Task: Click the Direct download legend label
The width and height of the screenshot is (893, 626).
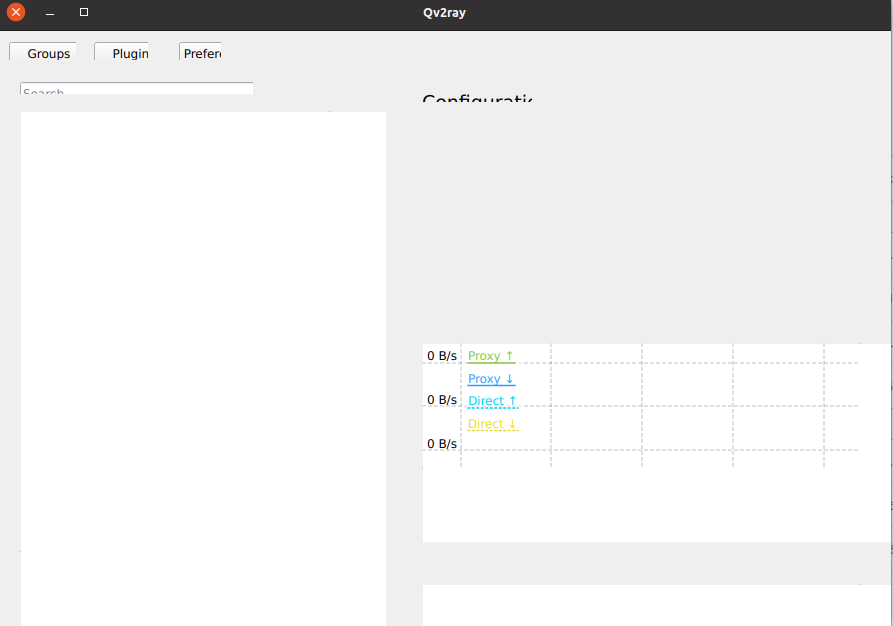Action: point(493,424)
